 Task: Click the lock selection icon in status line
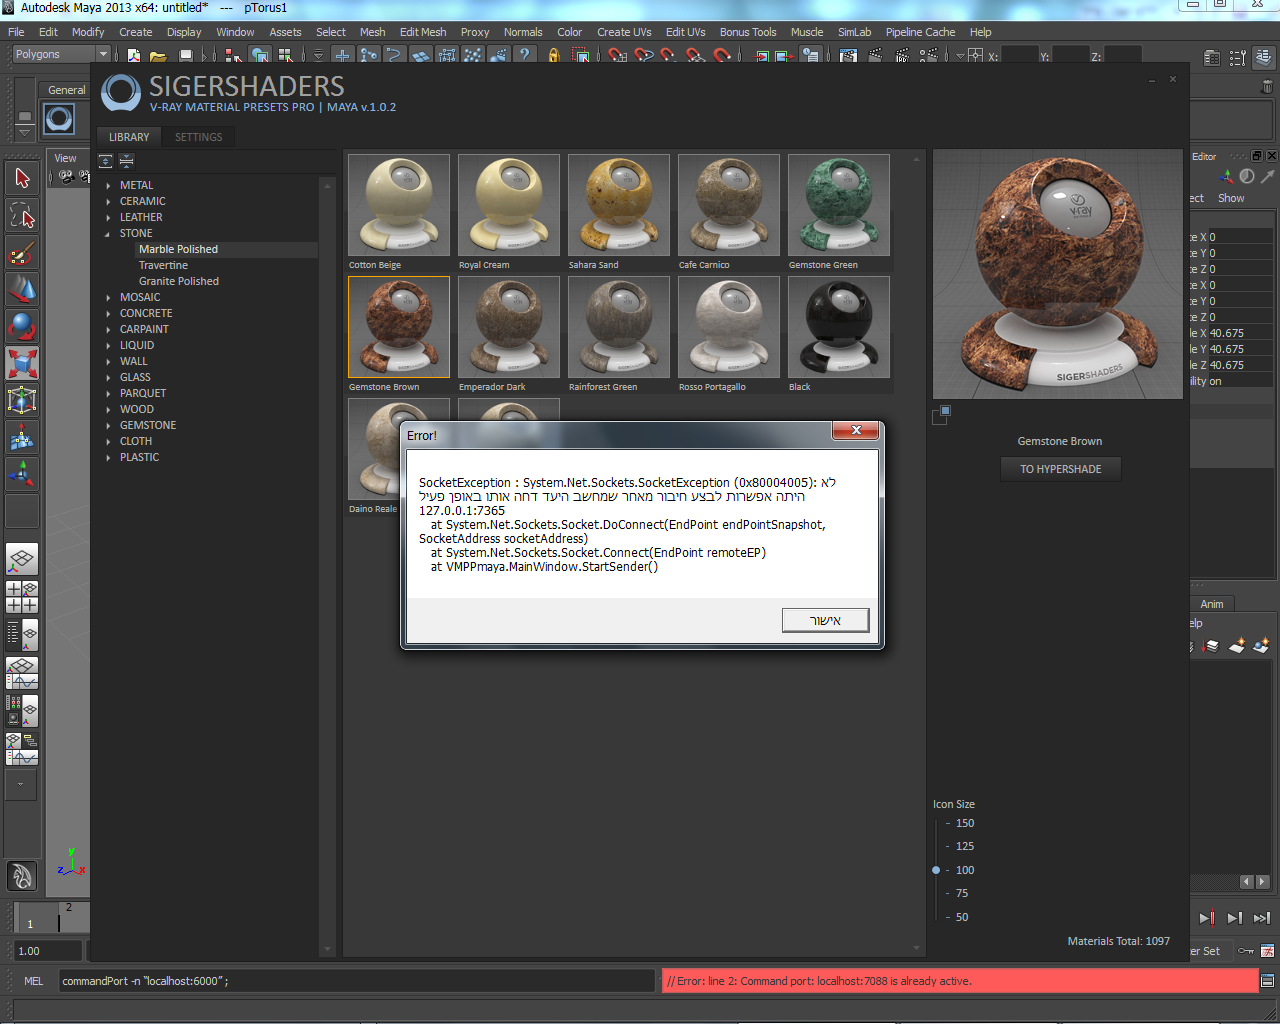click(553, 56)
